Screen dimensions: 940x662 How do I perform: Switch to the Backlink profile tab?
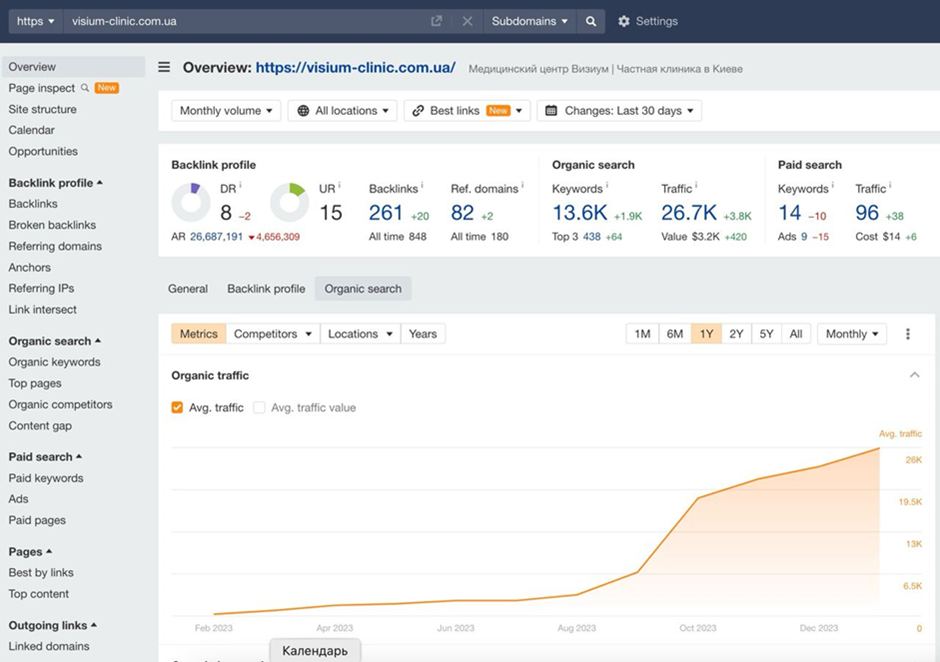266,289
